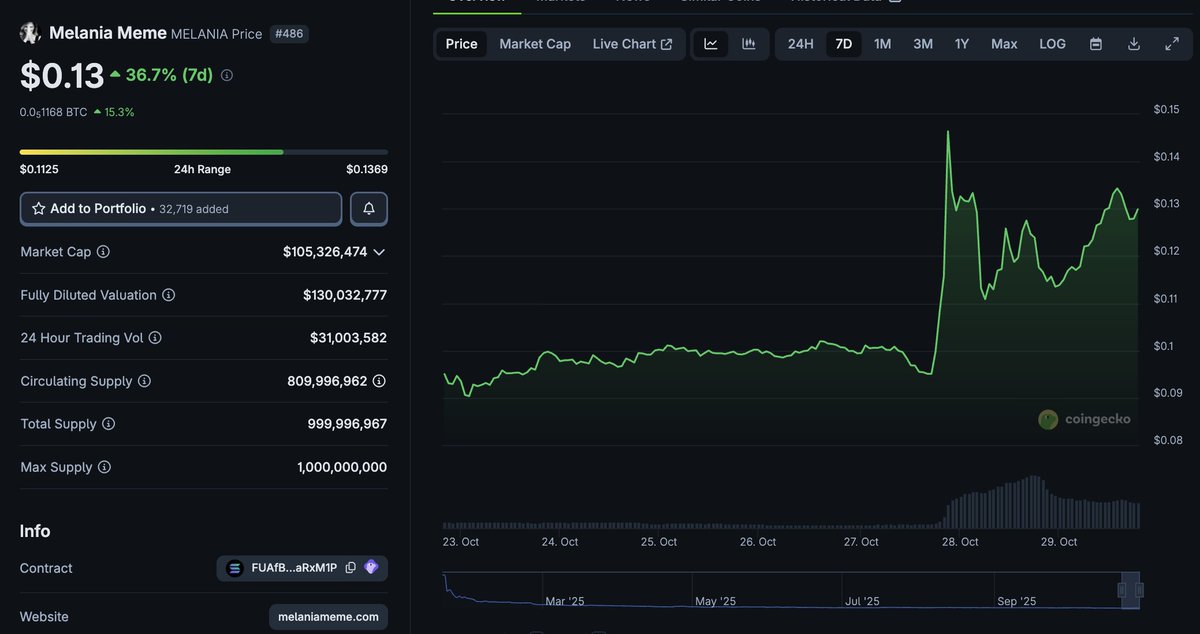Select the line chart view icon
The height and width of the screenshot is (634, 1200).
tap(711, 44)
